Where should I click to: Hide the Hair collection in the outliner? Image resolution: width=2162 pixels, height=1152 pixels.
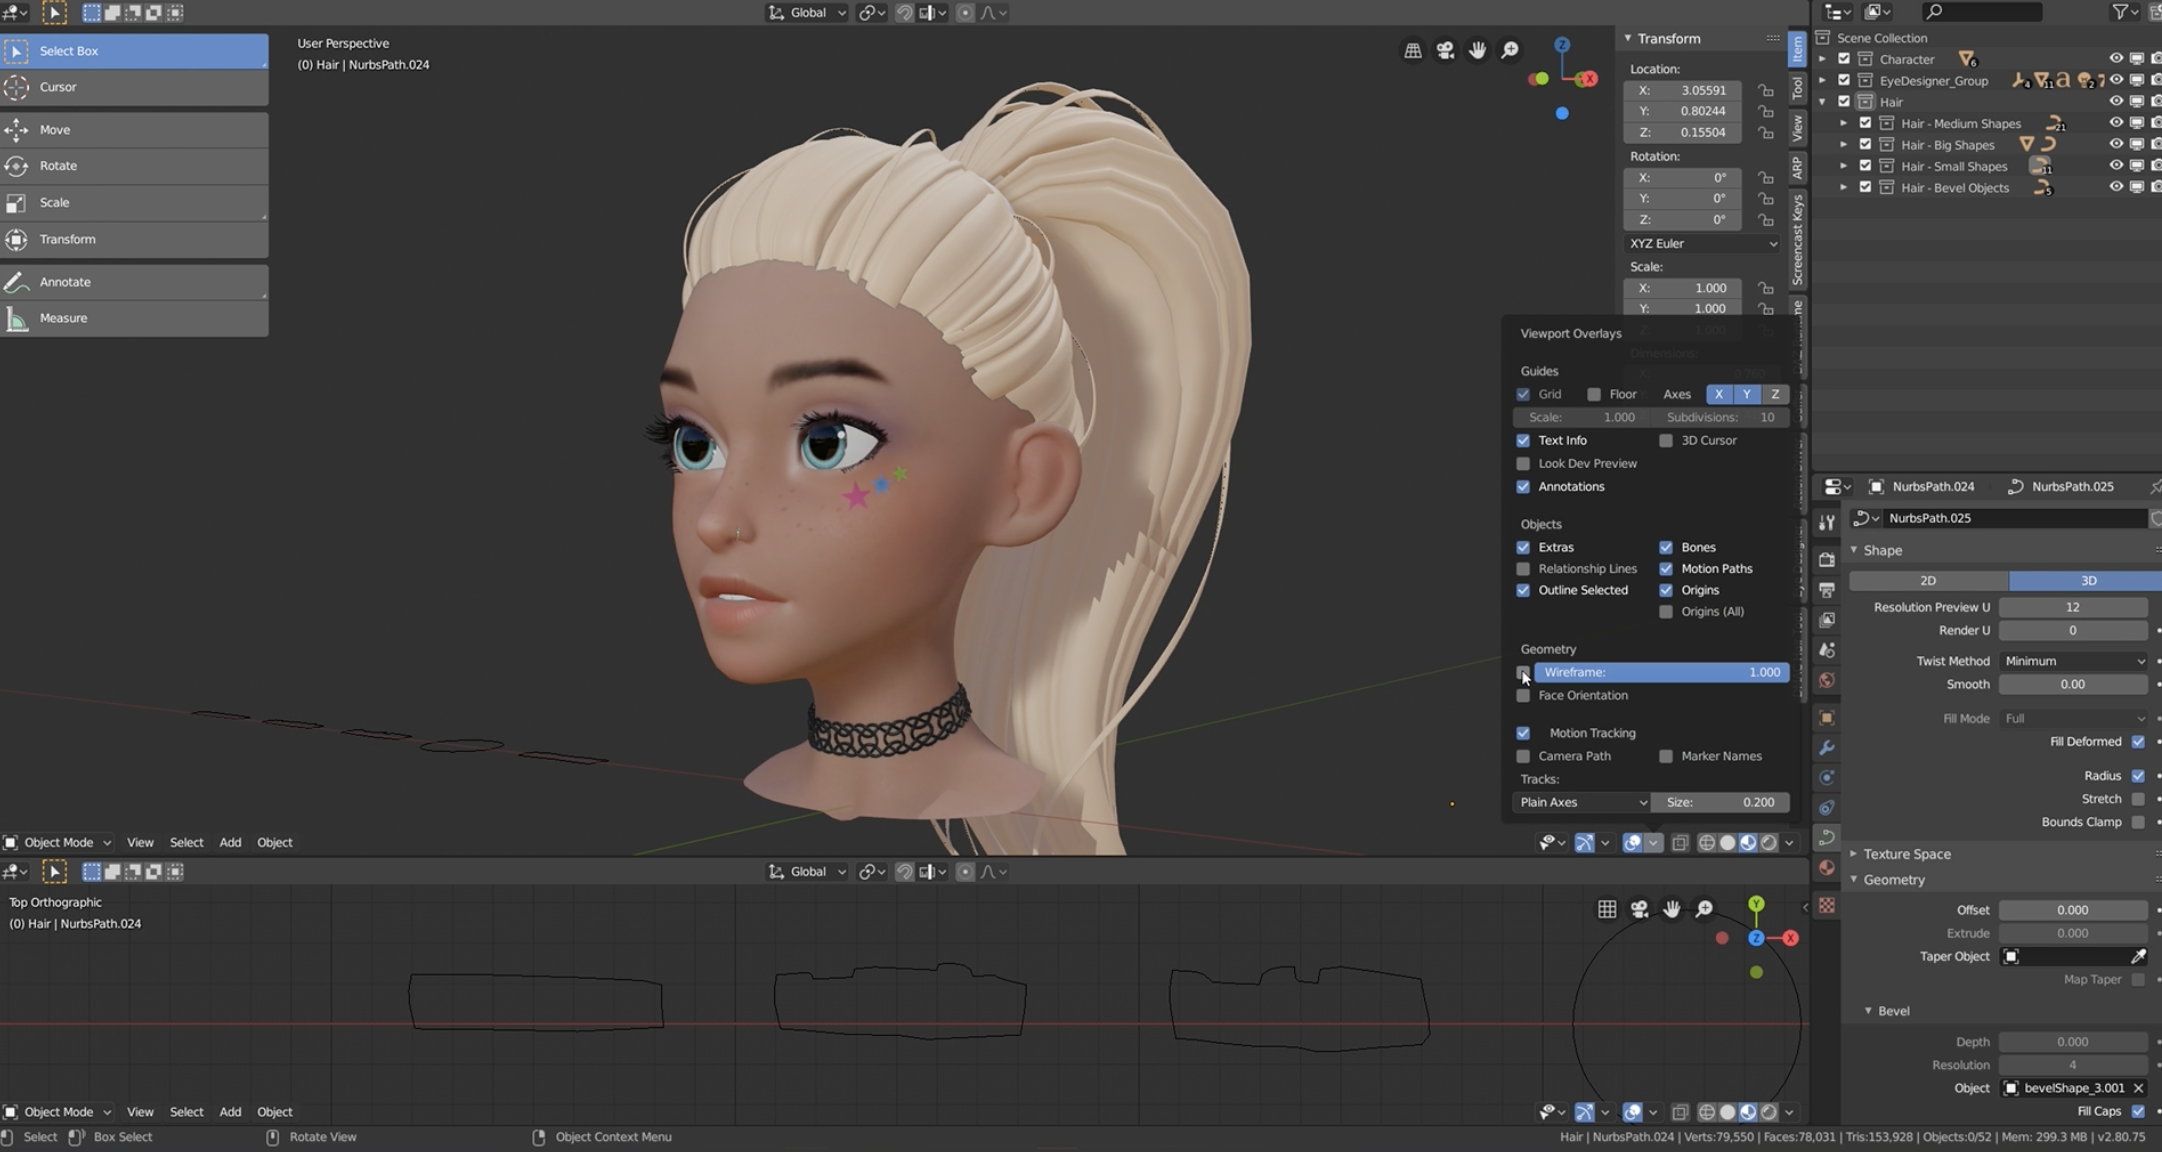(2117, 101)
